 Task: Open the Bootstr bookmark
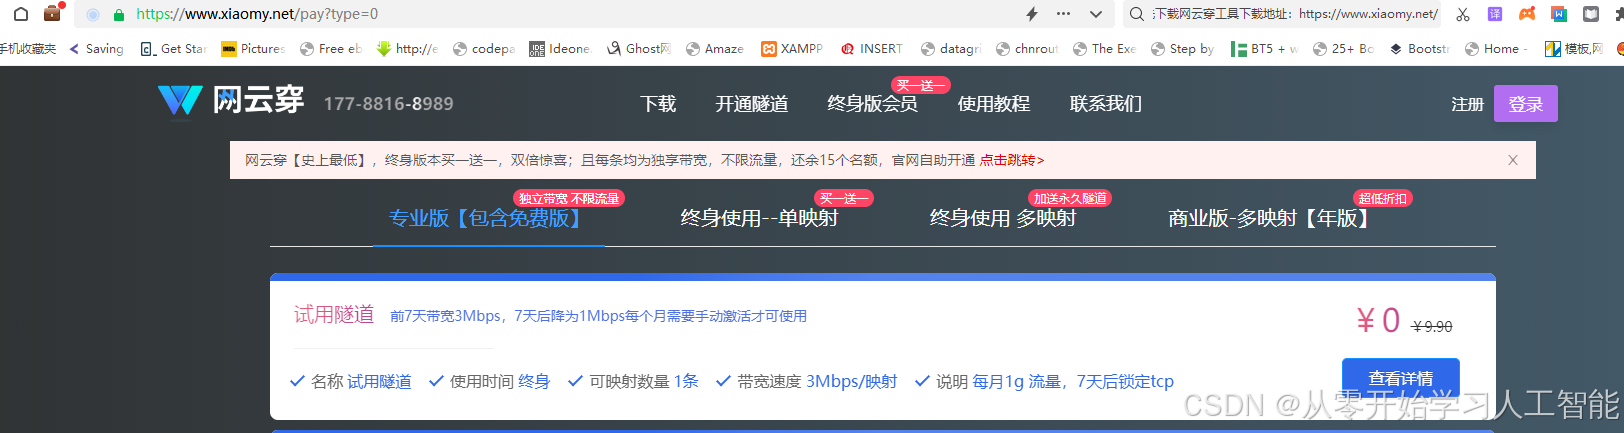click(x=1419, y=48)
